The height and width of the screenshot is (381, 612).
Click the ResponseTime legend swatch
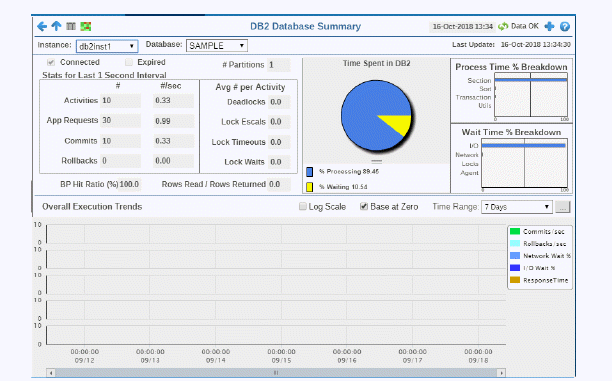(x=515, y=280)
